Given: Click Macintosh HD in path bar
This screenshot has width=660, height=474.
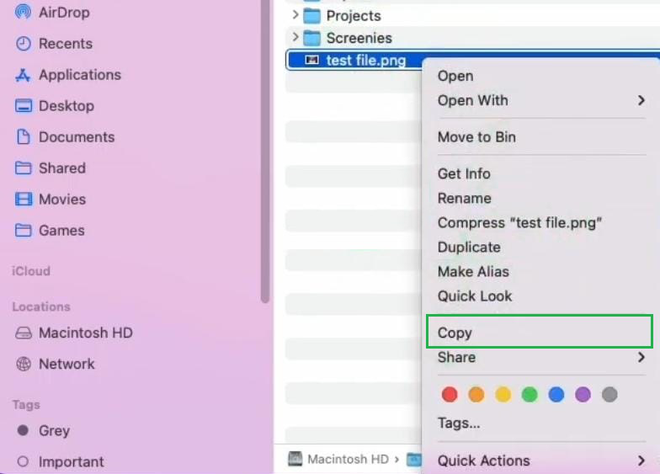Looking at the screenshot, I should click(x=348, y=459).
